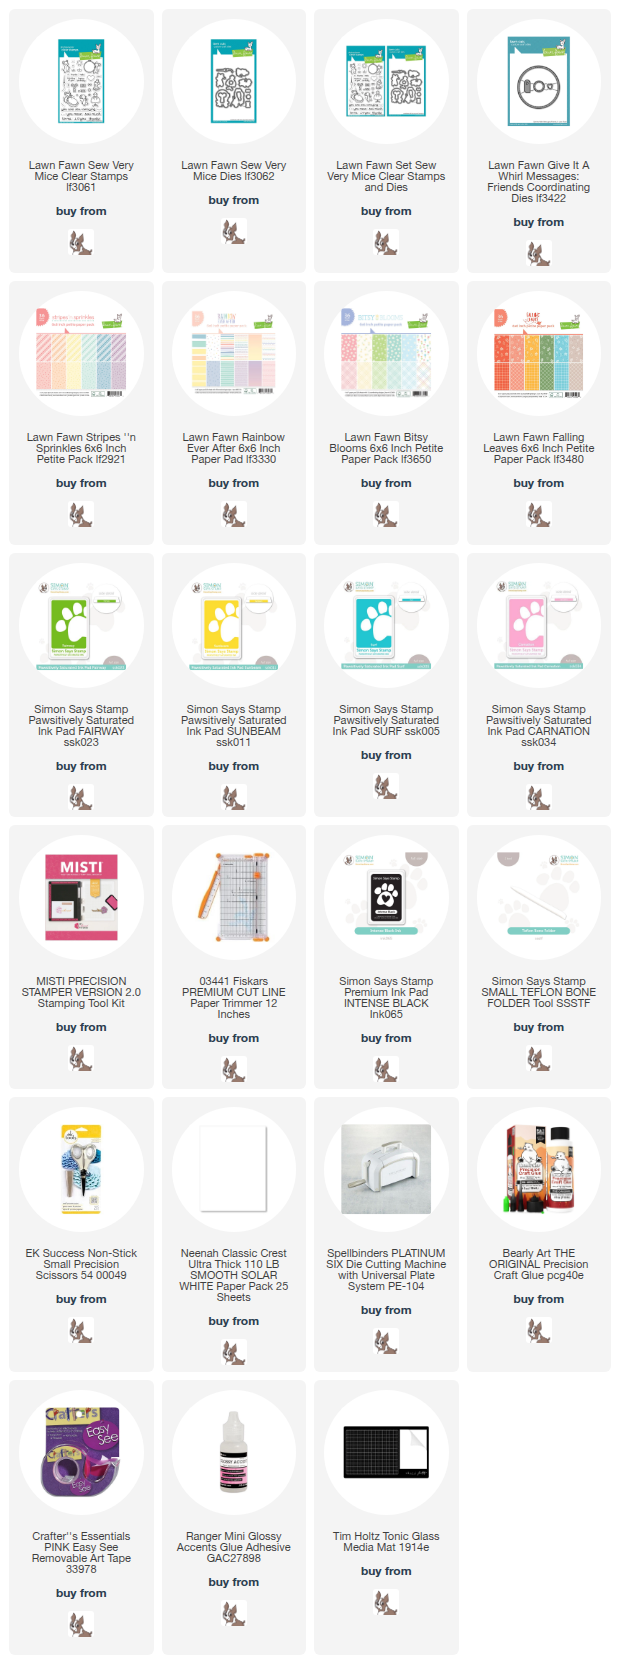Screen dimensions: 620x1676
Task: Open the Neenah Classic Crest Solar White paper link
Action: coord(234,1275)
